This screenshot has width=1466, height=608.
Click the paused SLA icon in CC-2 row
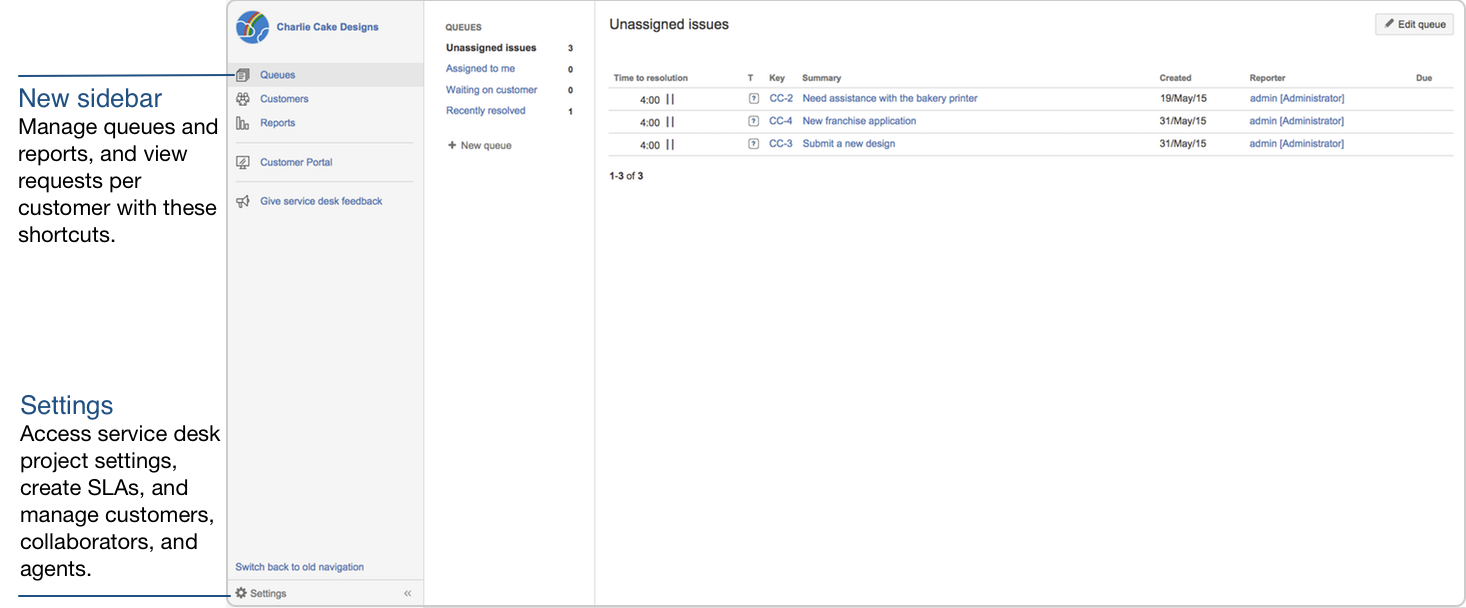[670, 99]
